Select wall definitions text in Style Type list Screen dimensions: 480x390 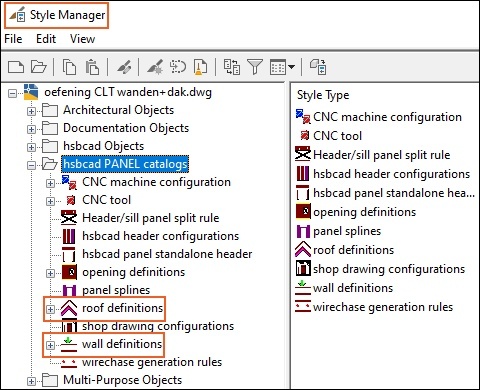point(353,288)
